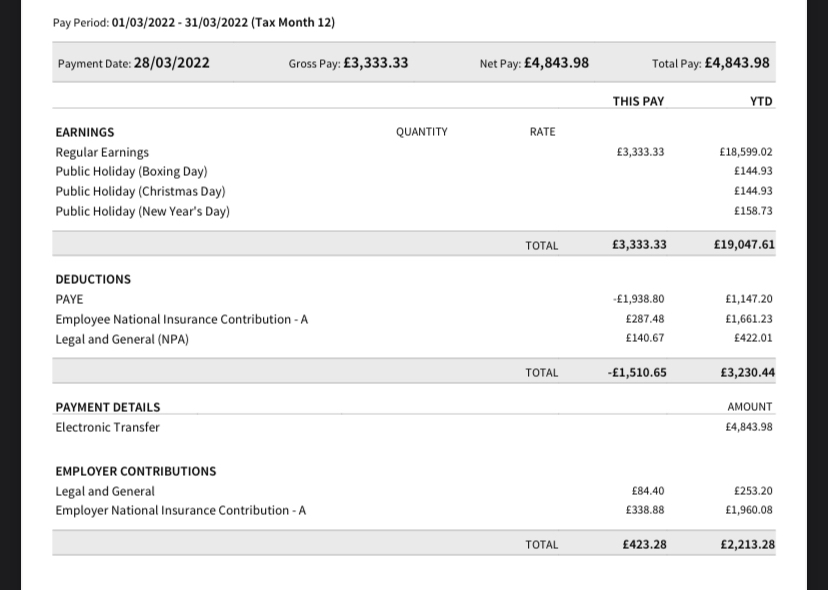Click Public Holiday (Boxing Day) row
The width and height of the screenshot is (828, 590).
point(414,171)
